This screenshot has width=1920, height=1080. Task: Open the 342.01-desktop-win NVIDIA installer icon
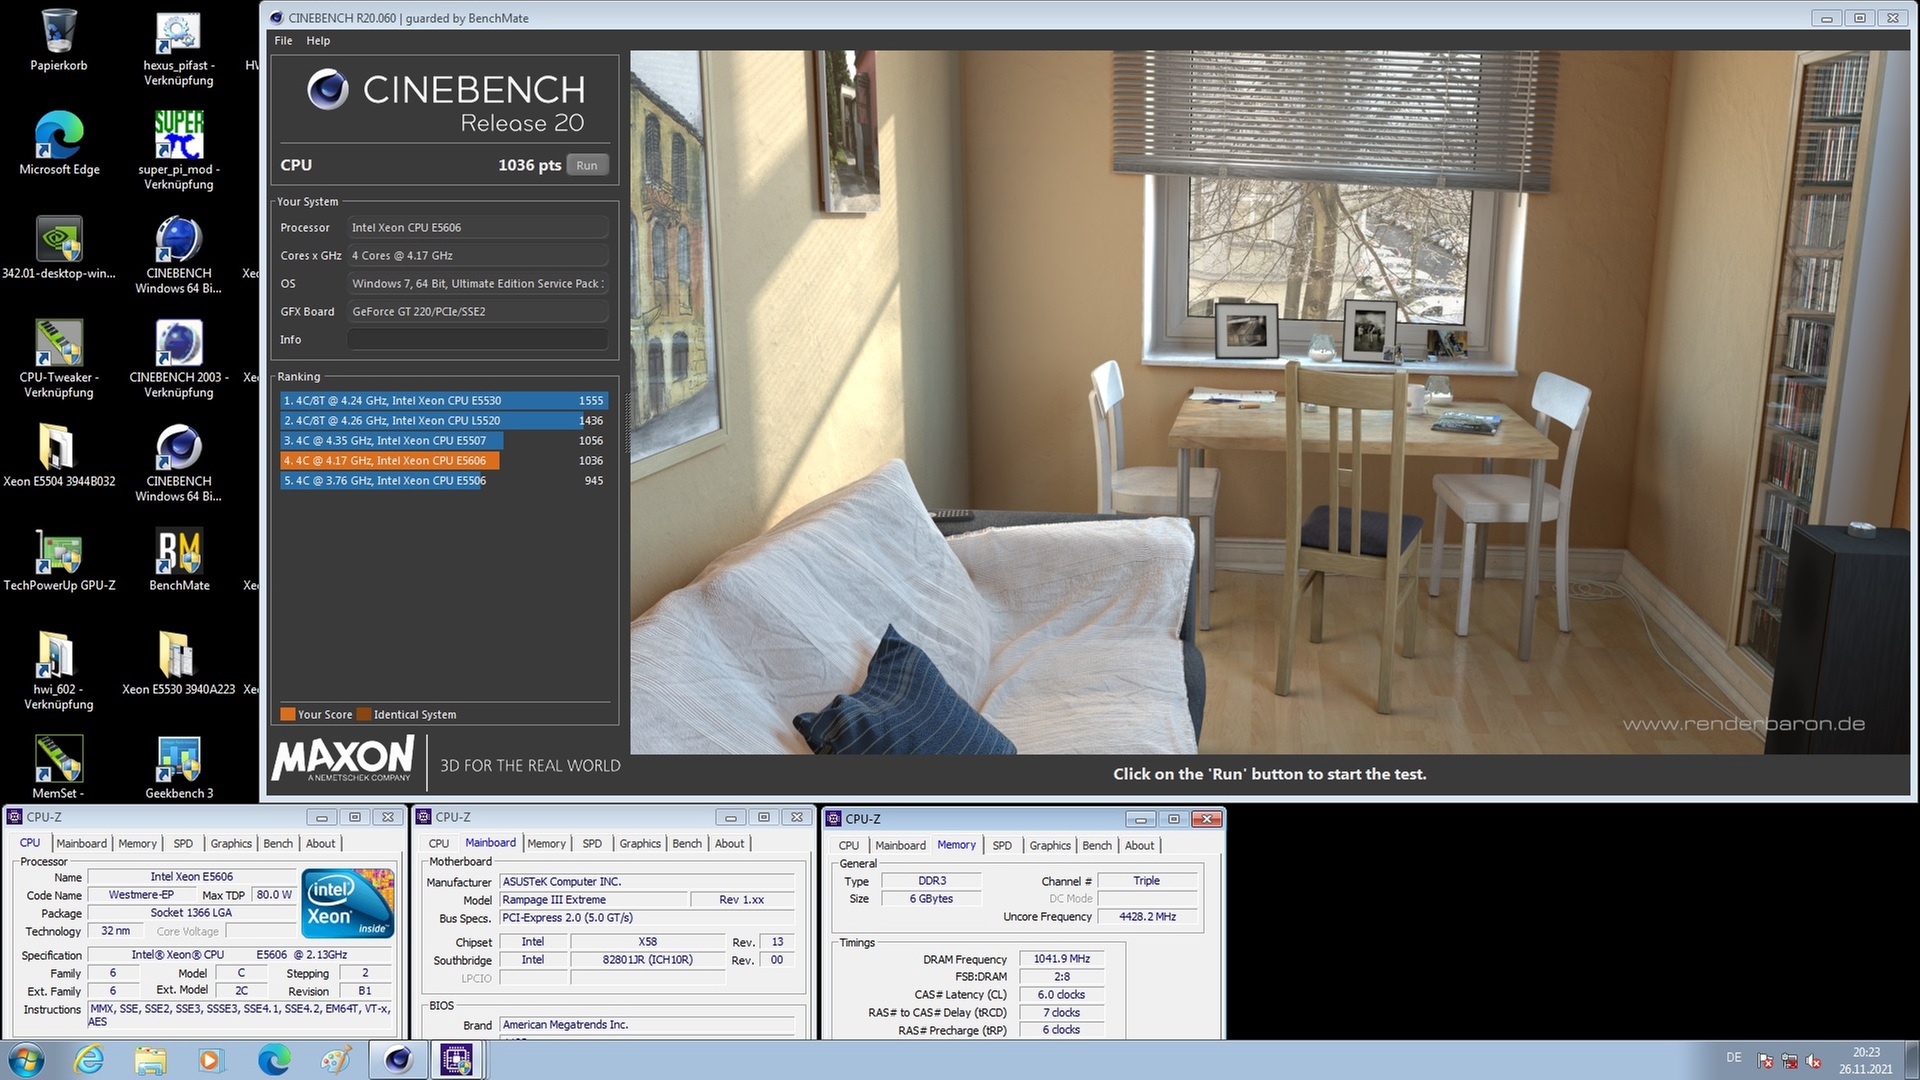(x=59, y=248)
